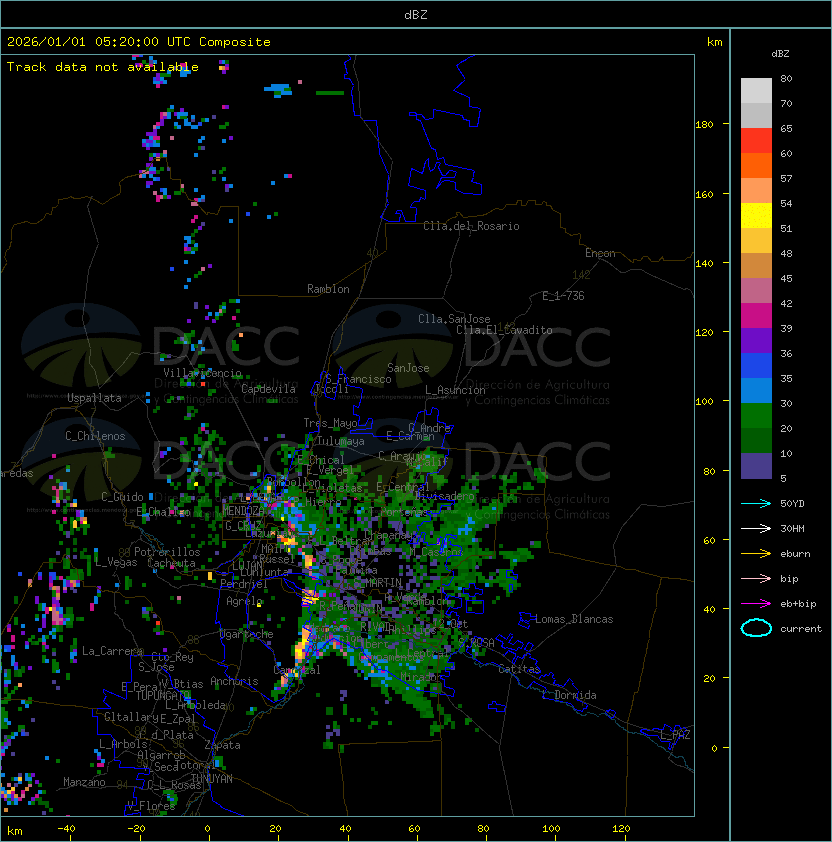Click the 'Anchoris' map label
The image size is (832, 842).
tap(234, 681)
